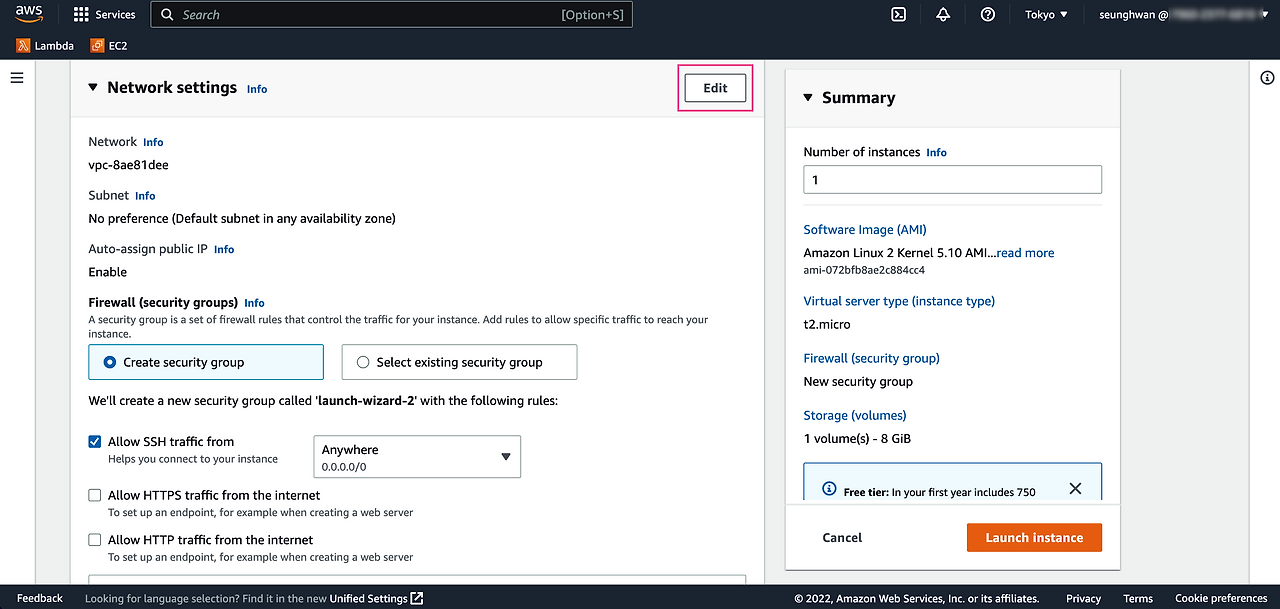Enable Allow HTTPS traffic from the internet
Viewport: 1280px width, 609px height.
(94, 495)
